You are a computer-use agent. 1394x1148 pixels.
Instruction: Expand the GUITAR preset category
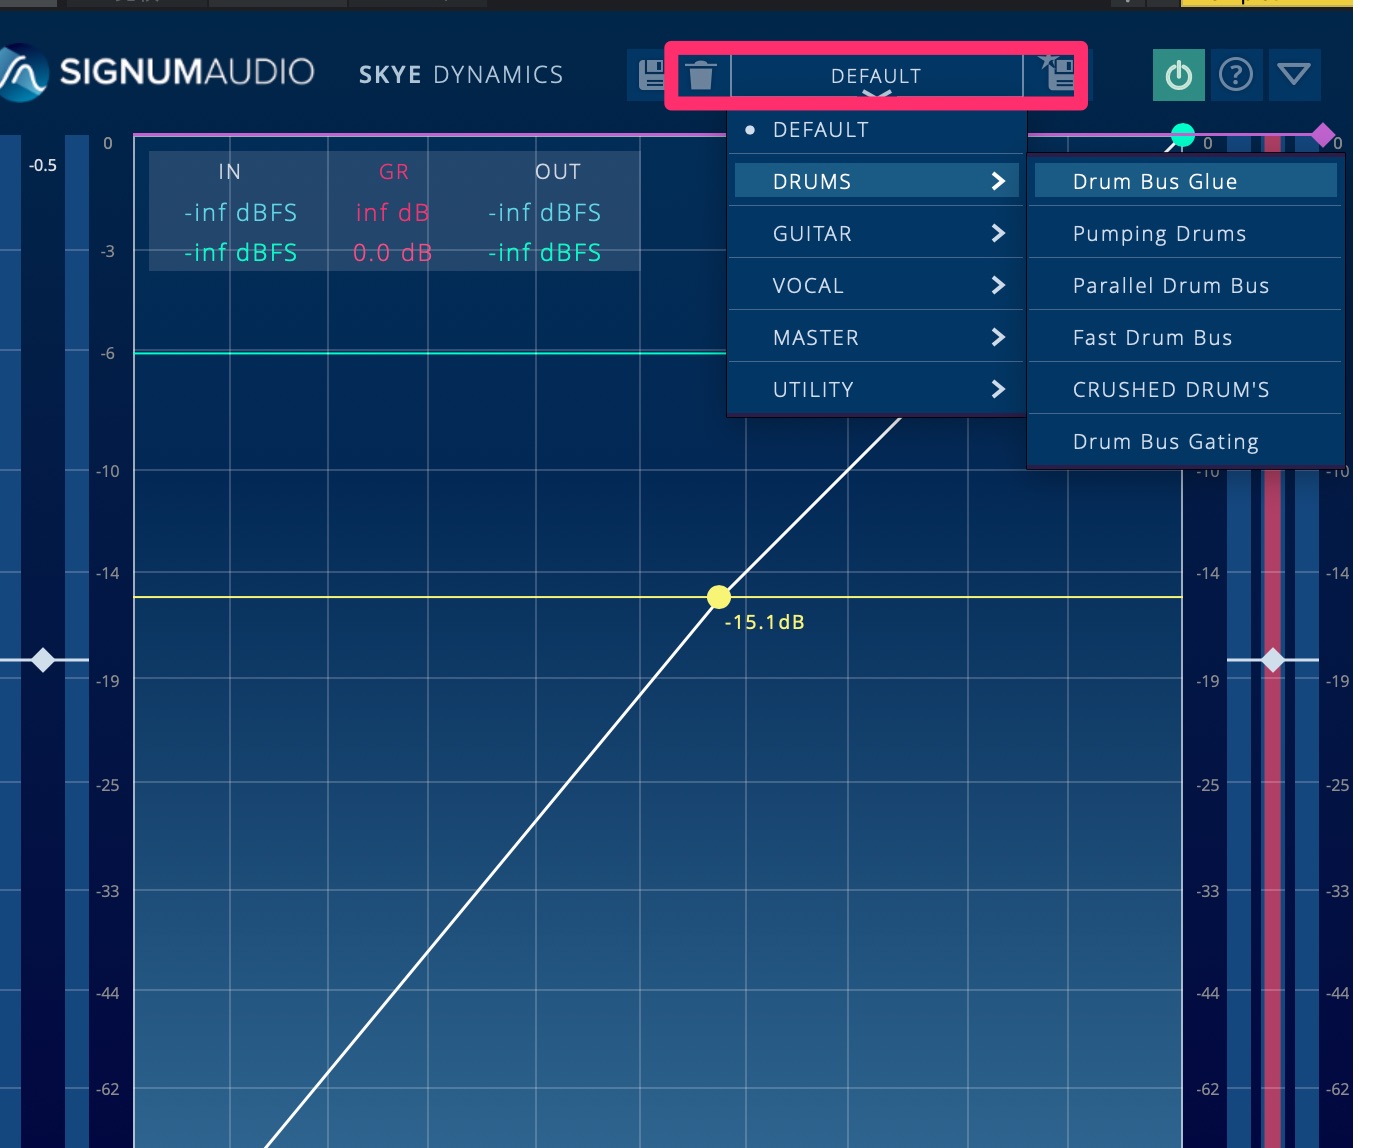(x=877, y=234)
